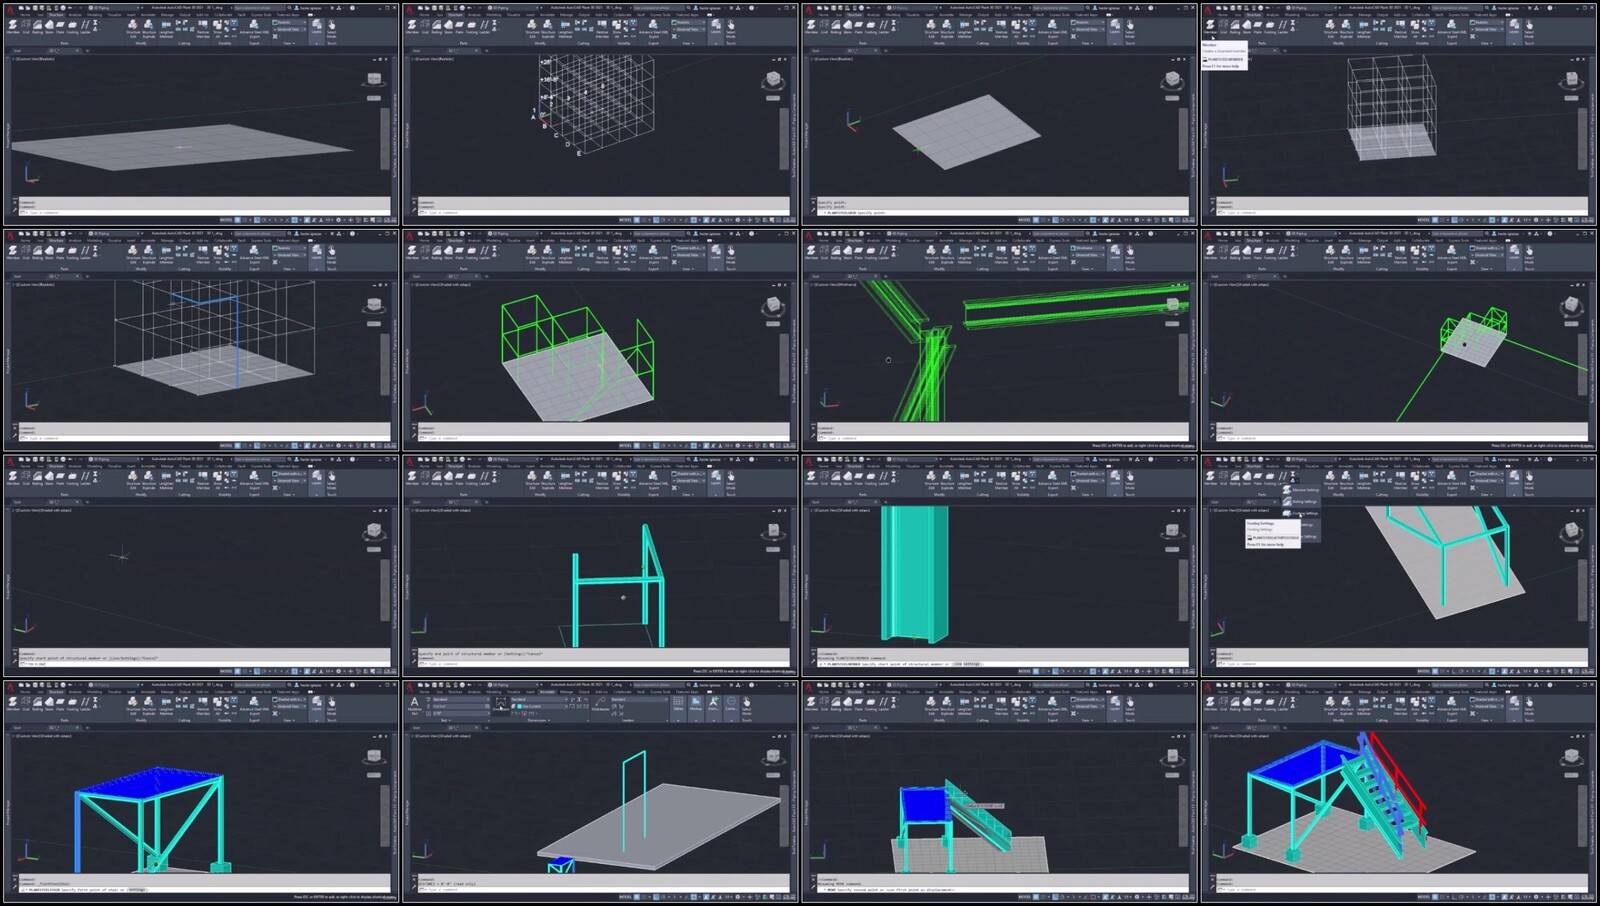Screen dimensions: 1600x906
Task: Click the Dimension tool in the Annotate ribbon
Action: (x=501, y=704)
